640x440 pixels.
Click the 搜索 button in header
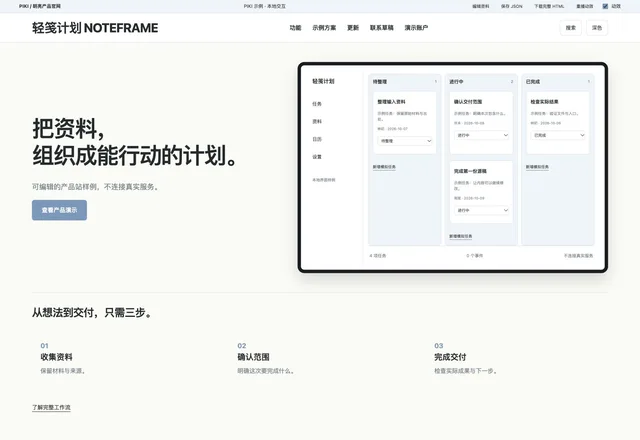click(x=571, y=28)
